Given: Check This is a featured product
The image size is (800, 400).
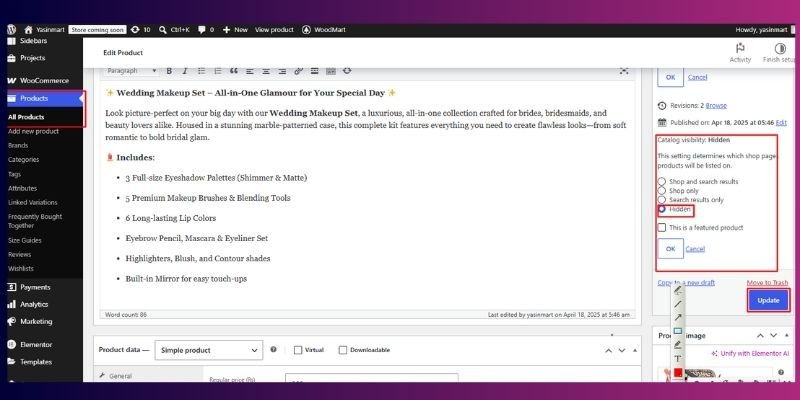Looking at the screenshot, I should (662, 228).
